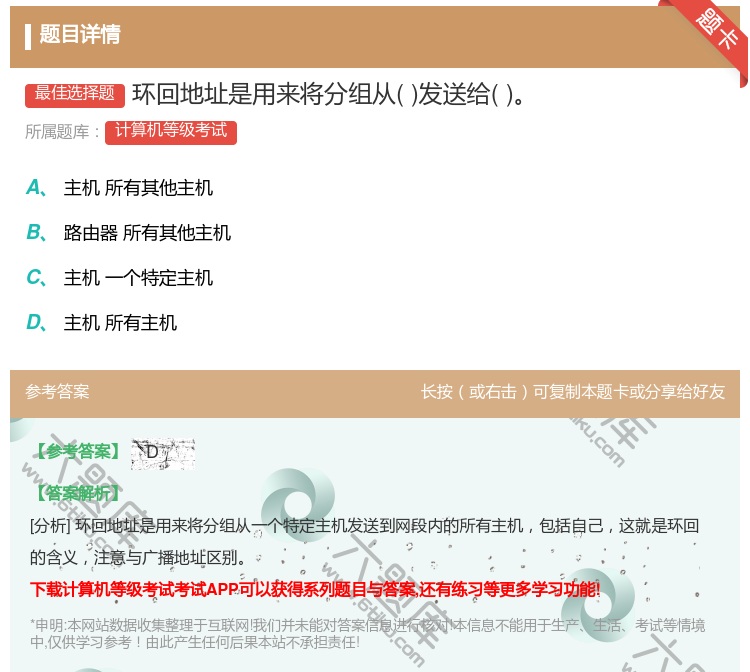Click the line 的含义，注意与广播地址区别

pos(138,558)
